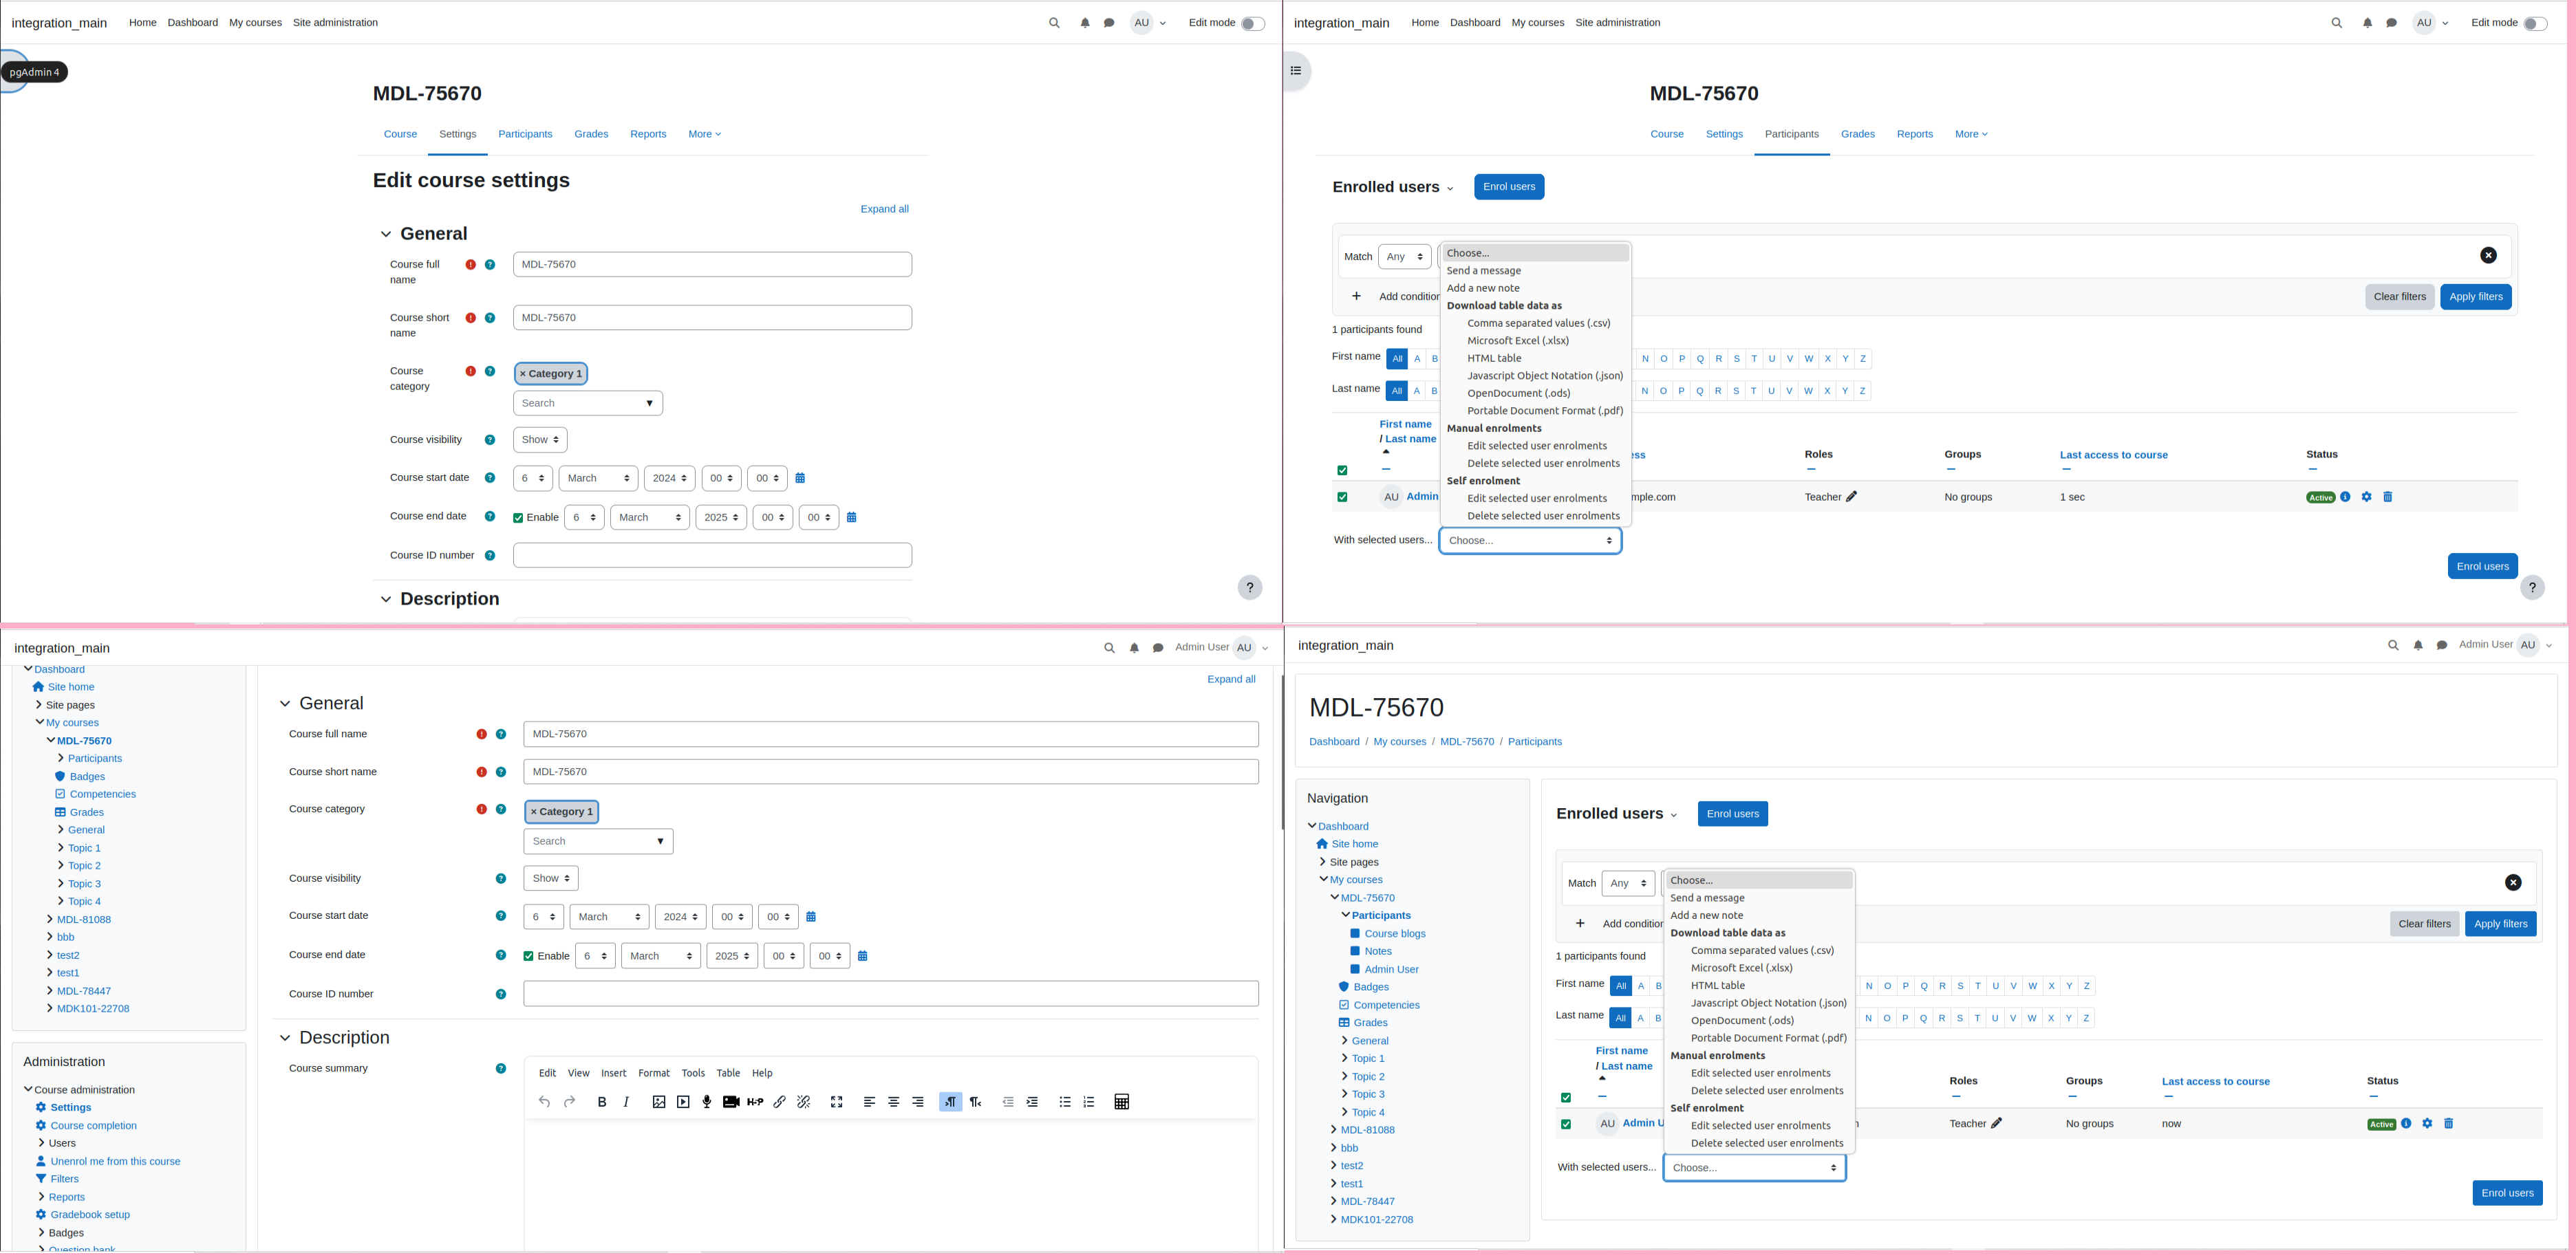
Task: Open 'Course blogs' in bottom-right navigation
Action: (1395, 934)
